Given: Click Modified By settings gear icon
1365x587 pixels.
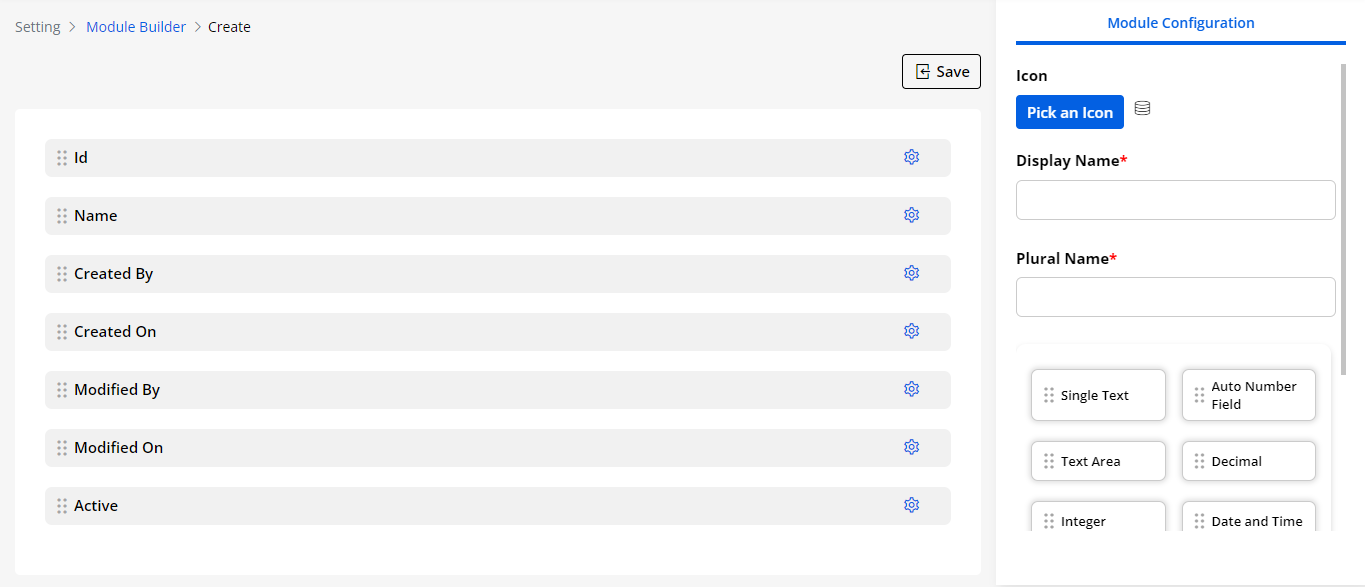Looking at the screenshot, I should [x=911, y=389].
